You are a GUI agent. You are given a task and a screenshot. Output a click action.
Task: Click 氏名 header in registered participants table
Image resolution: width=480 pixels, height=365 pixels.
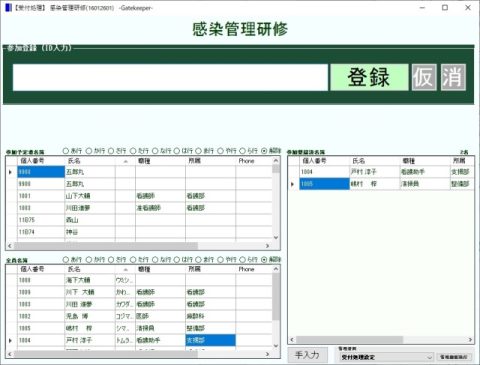tap(375, 161)
